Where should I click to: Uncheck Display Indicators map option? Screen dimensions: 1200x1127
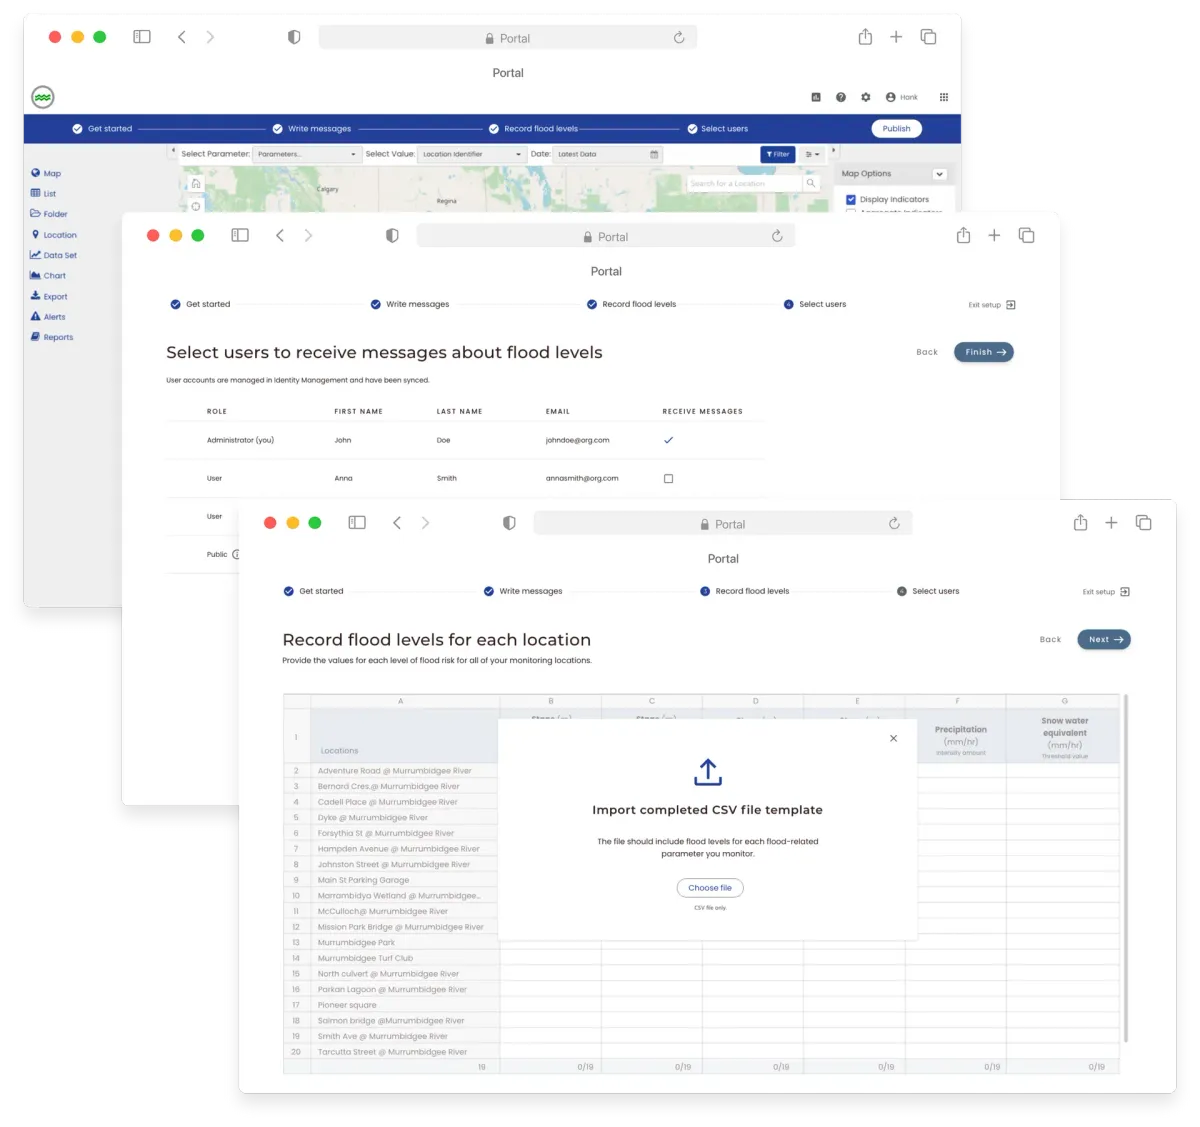(851, 200)
